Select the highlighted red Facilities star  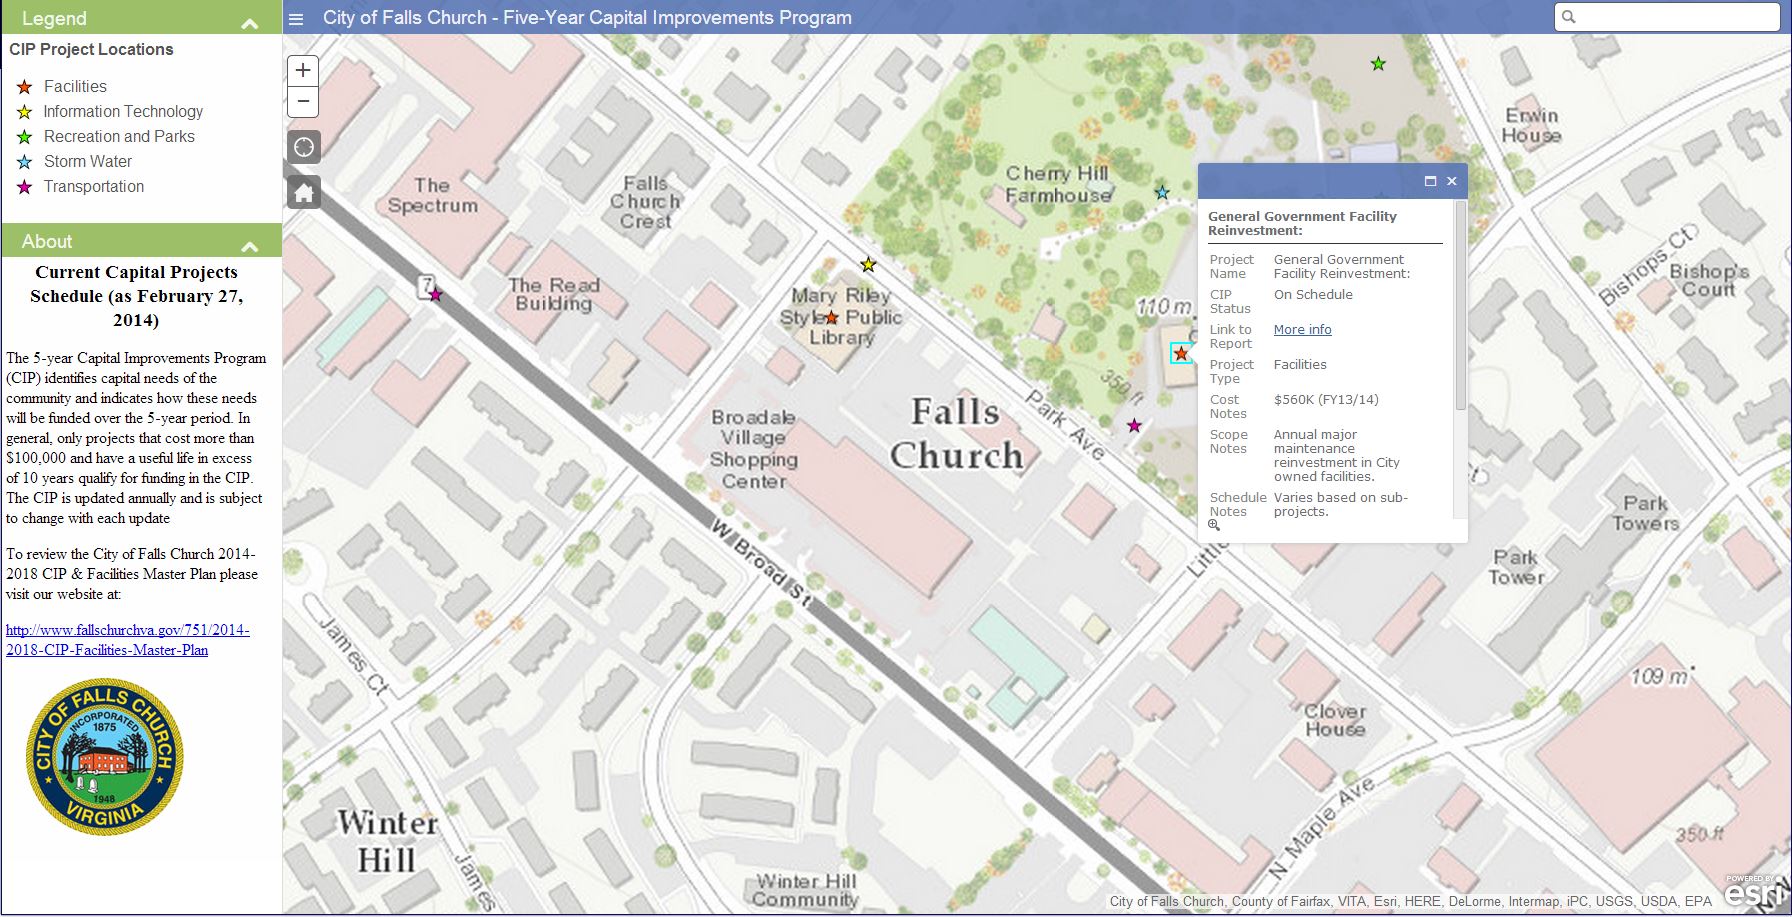point(1181,353)
